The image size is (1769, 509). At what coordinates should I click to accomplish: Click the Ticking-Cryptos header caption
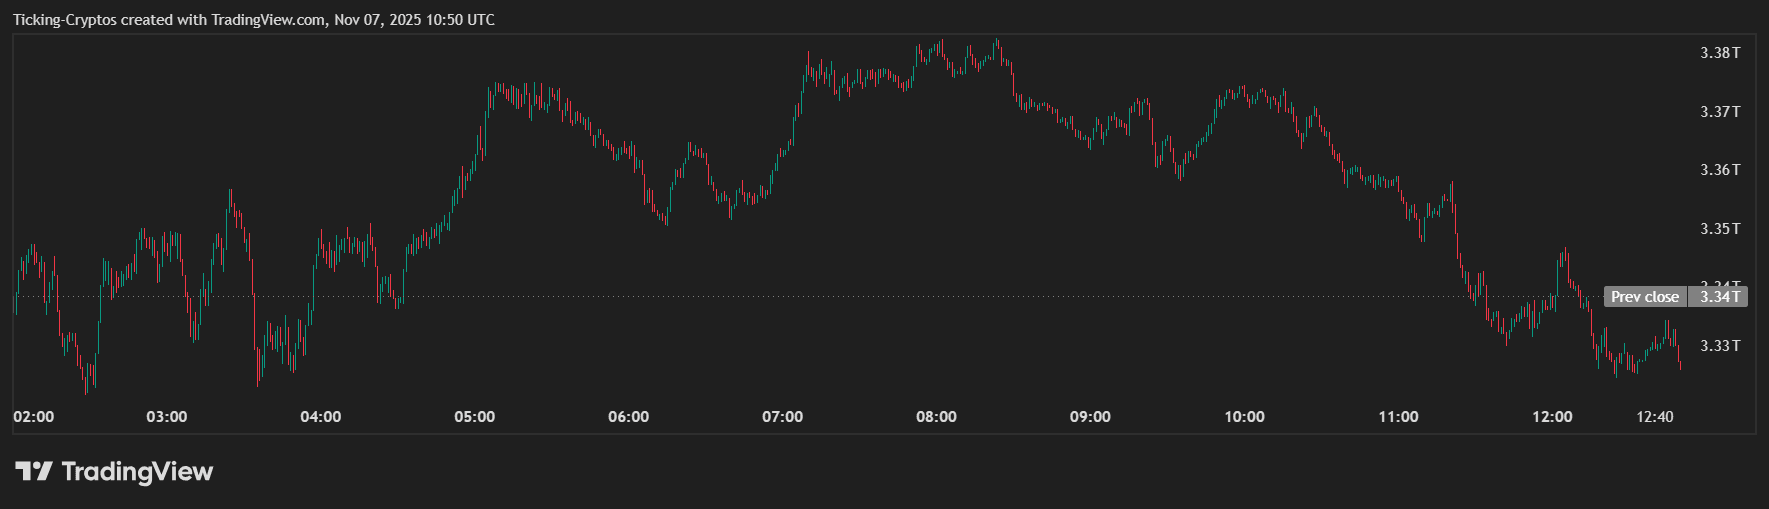tap(253, 20)
